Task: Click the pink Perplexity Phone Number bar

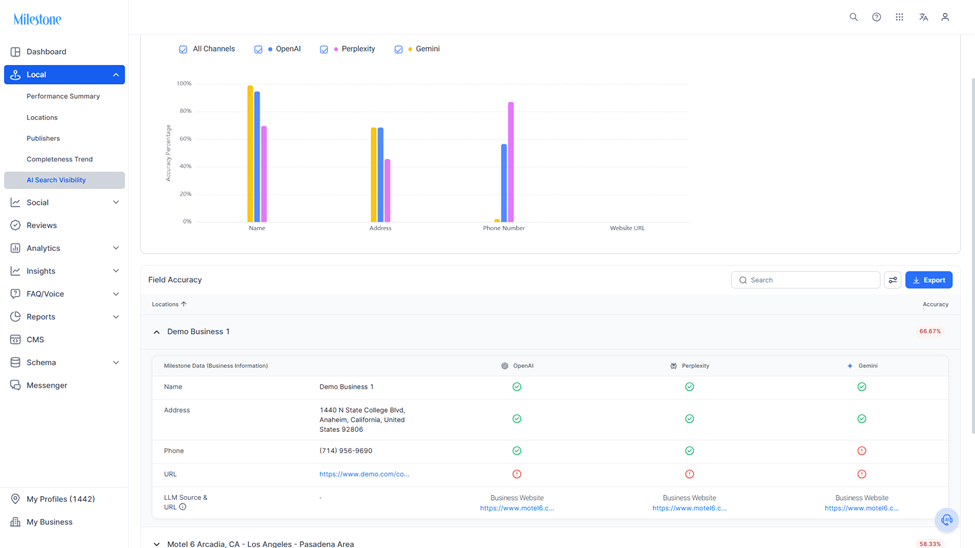Action: tap(511, 162)
